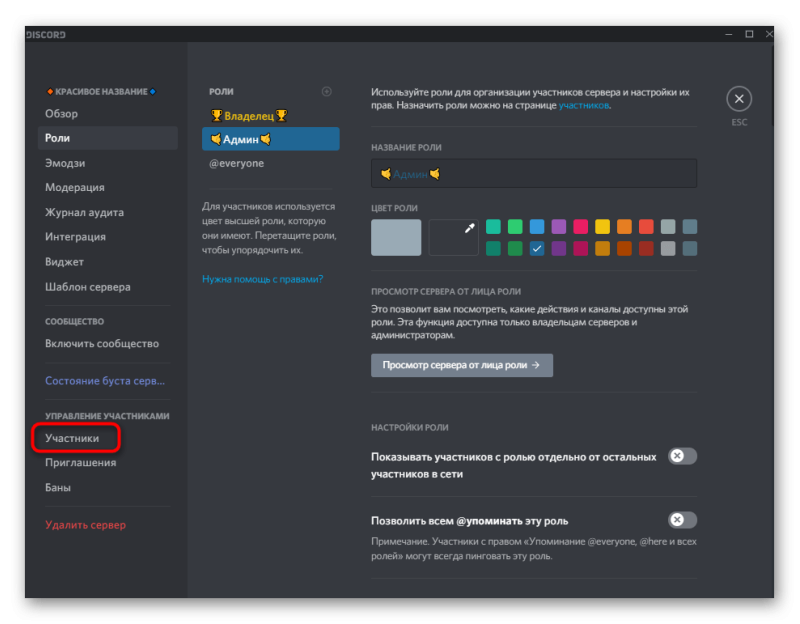The height and width of the screenshot is (624, 800).
Task: Open Журнал аудита in the sidebar
Action: [x=108, y=212]
